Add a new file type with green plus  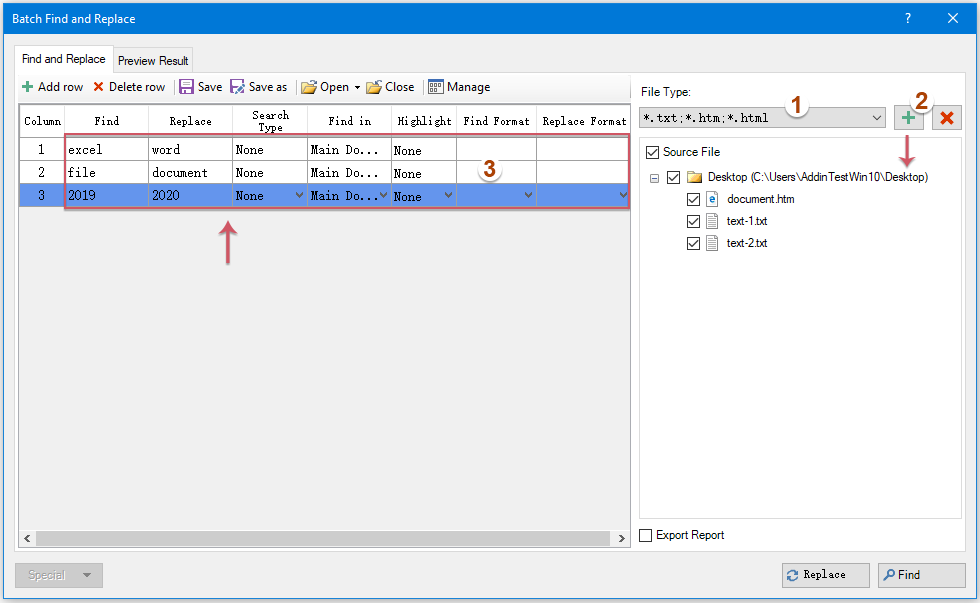click(909, 117)
